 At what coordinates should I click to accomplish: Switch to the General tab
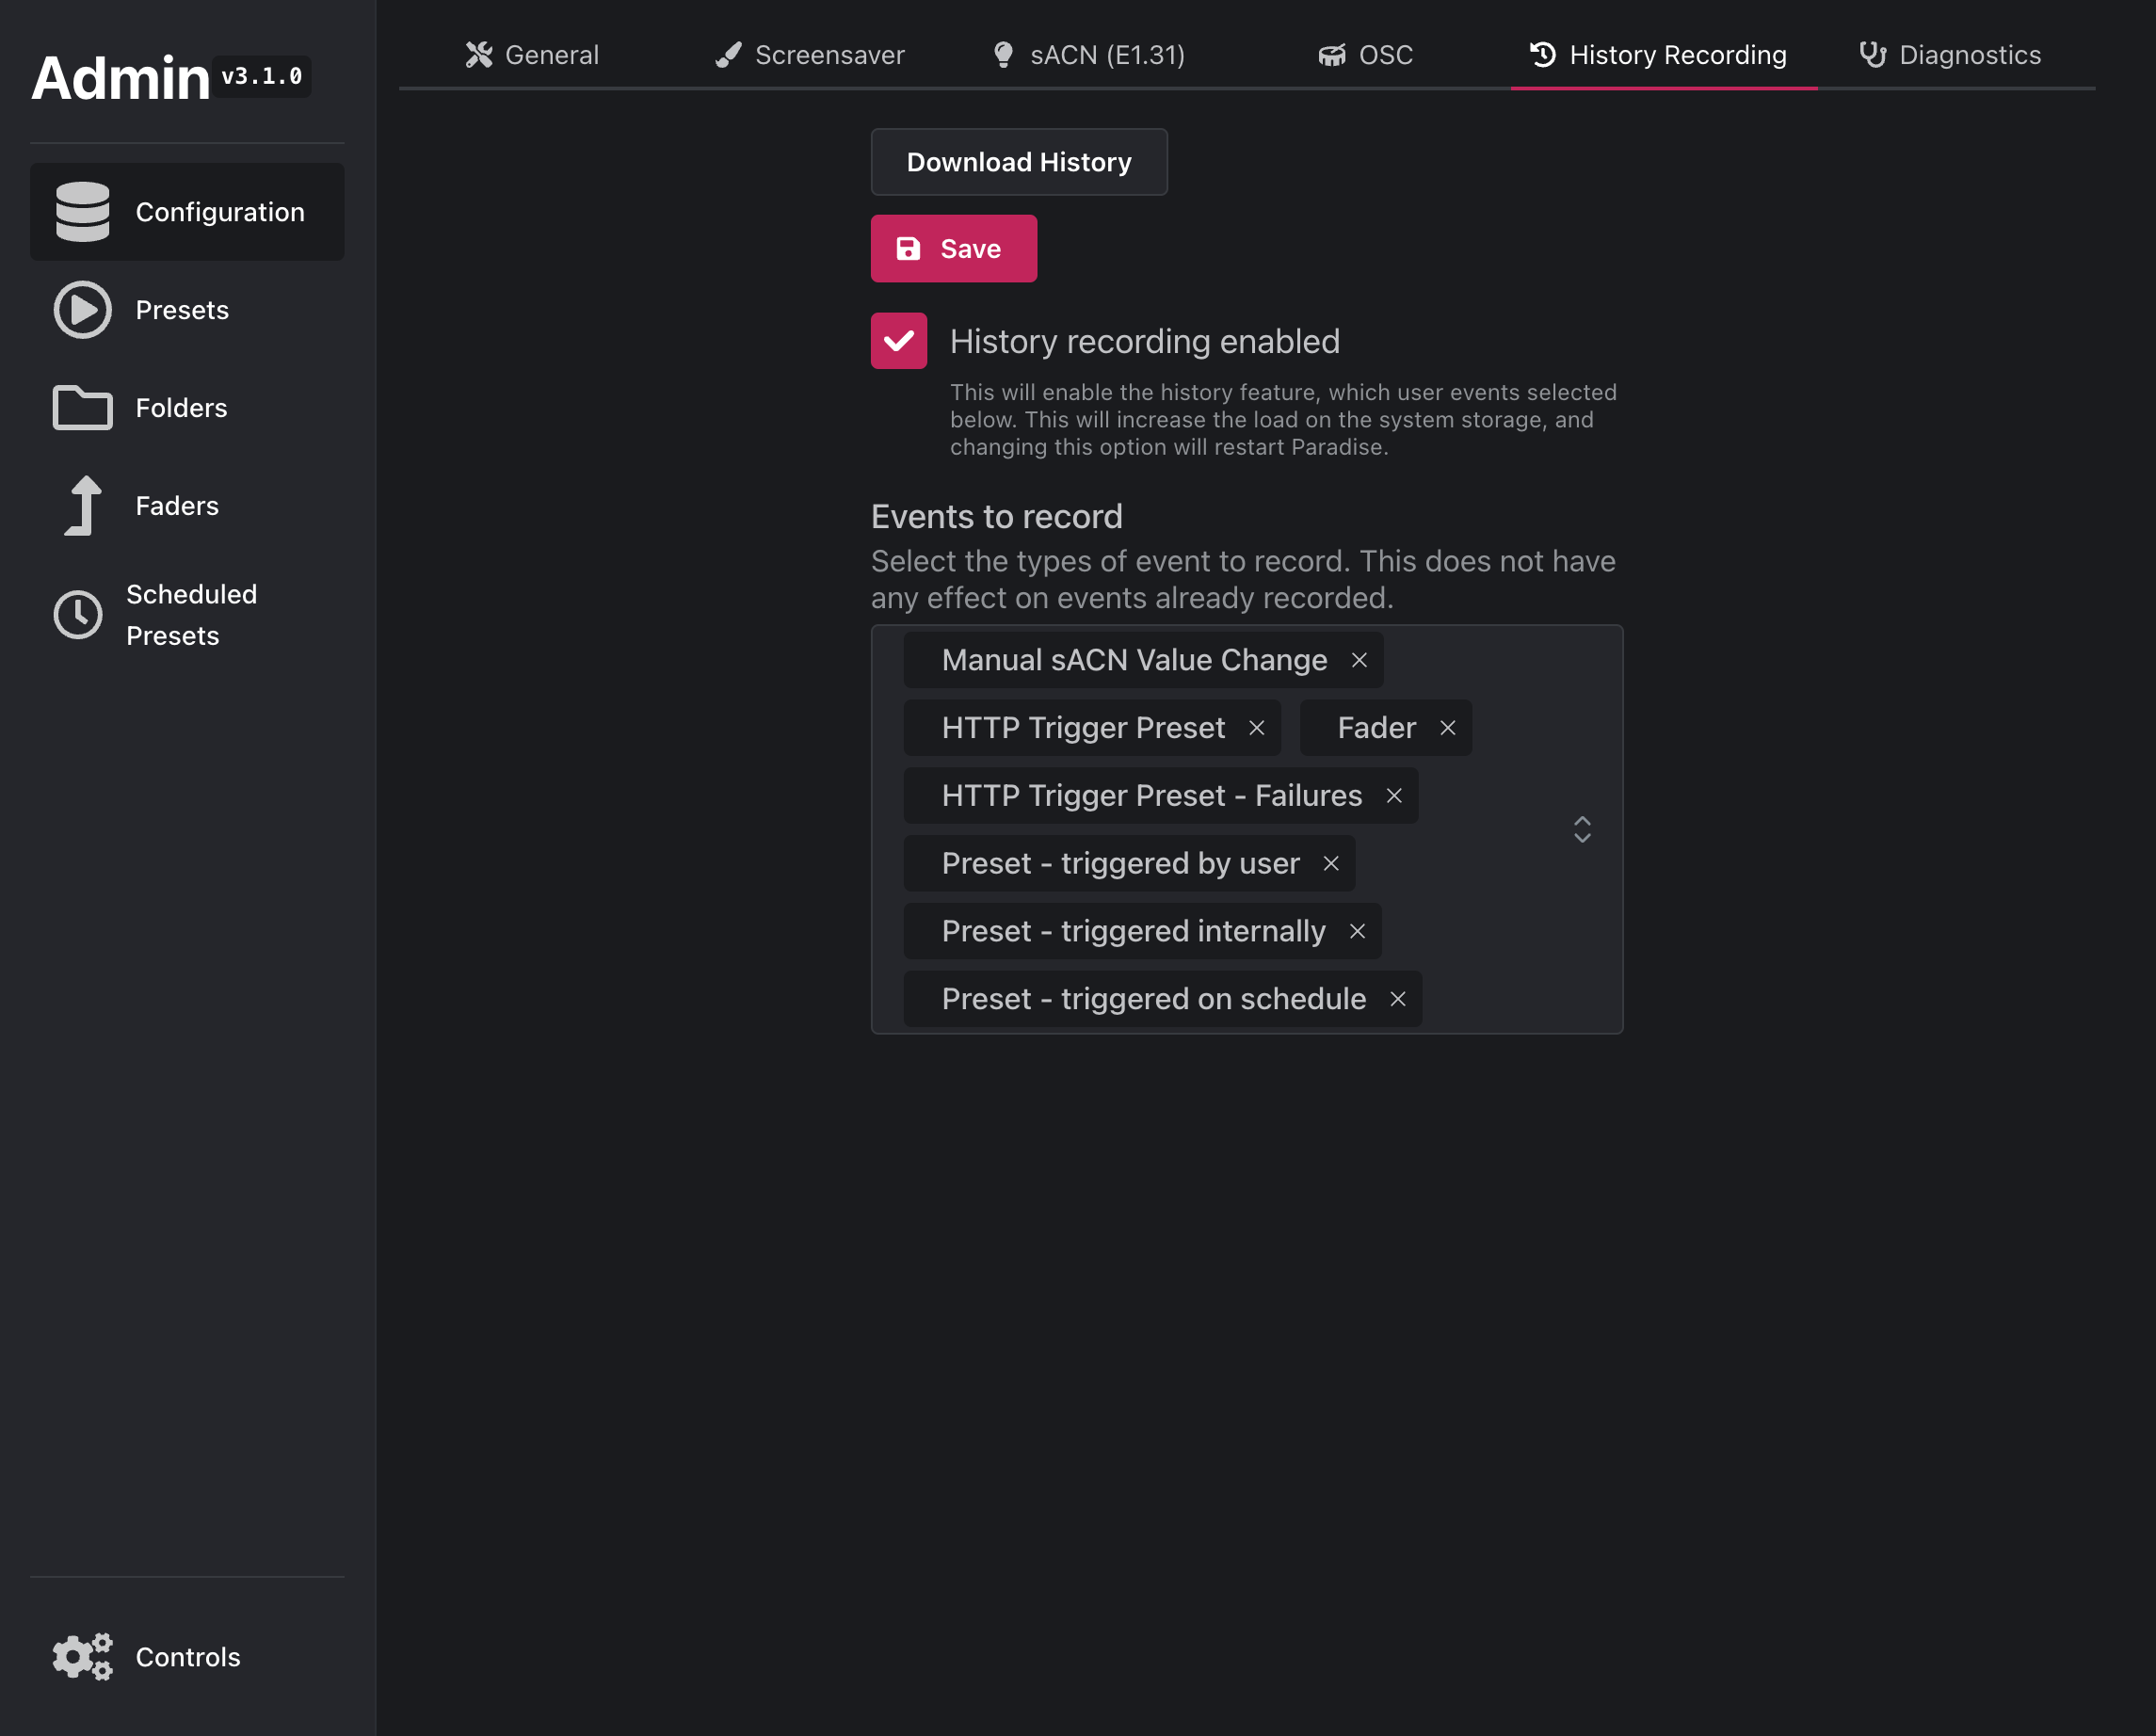[x=532, y=55]
